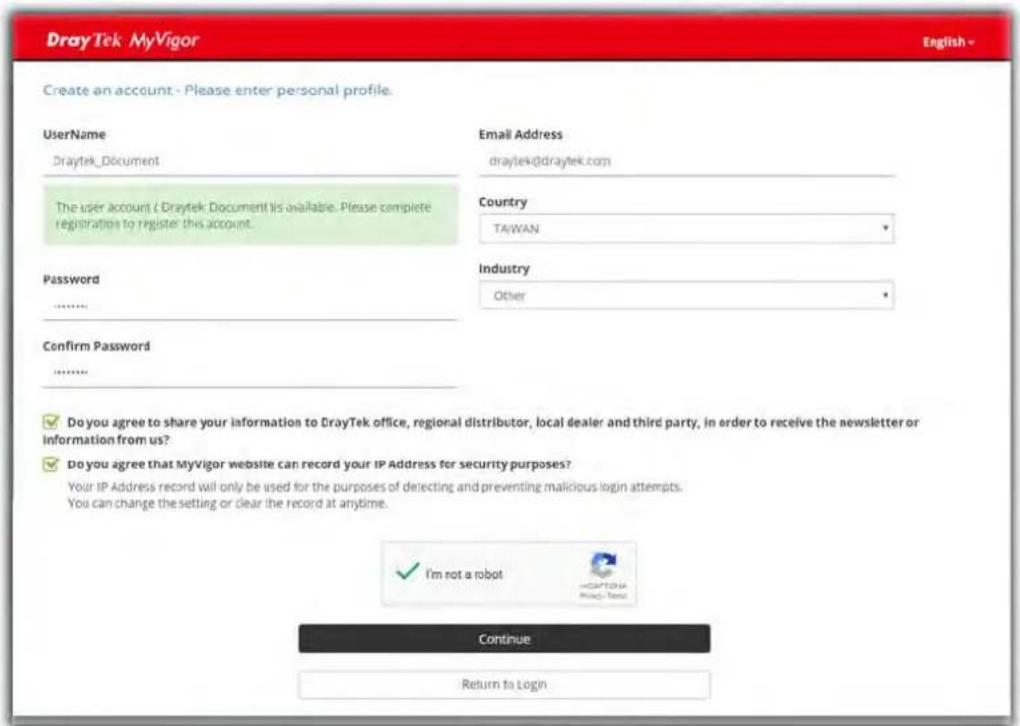Open the reCAPTCHA Privacy link
Screen dimensions: 1020x726
click(590, 595)
